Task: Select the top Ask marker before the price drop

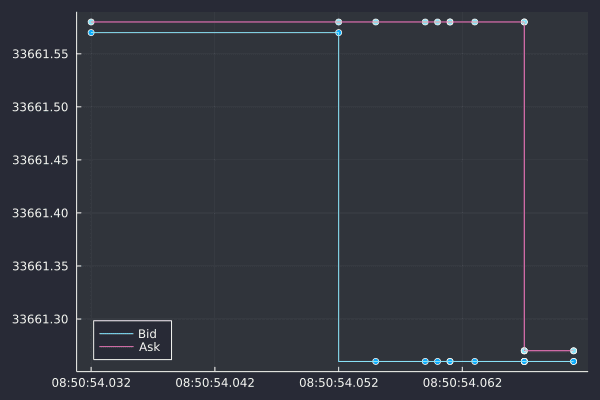Action: click(x=524, y=22)
